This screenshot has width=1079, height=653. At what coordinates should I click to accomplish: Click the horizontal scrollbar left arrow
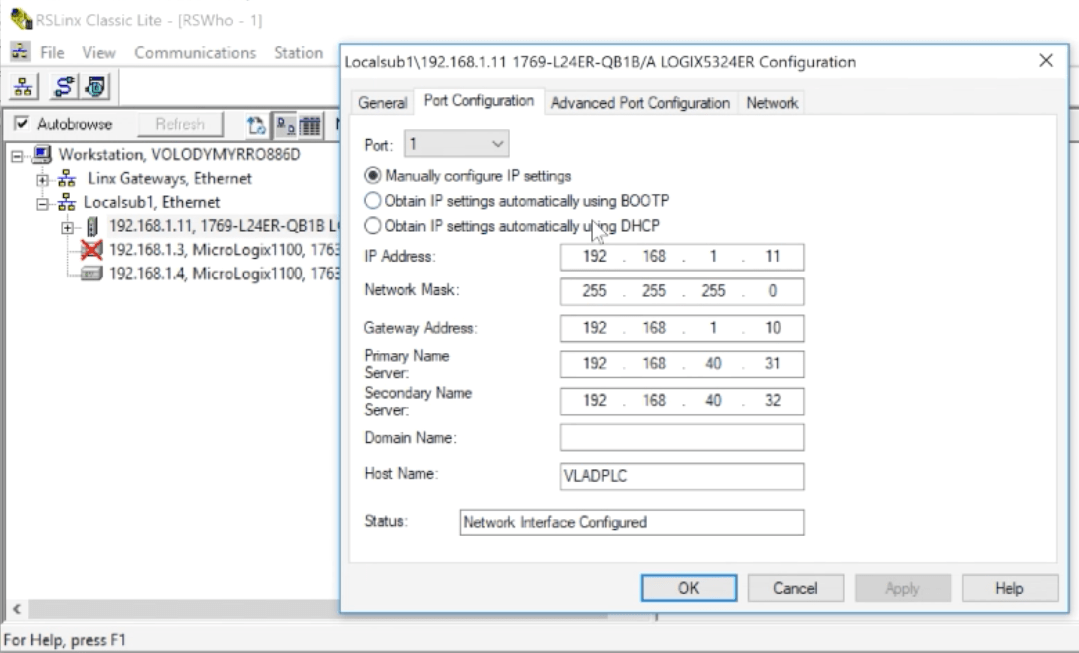coord(17,609)
